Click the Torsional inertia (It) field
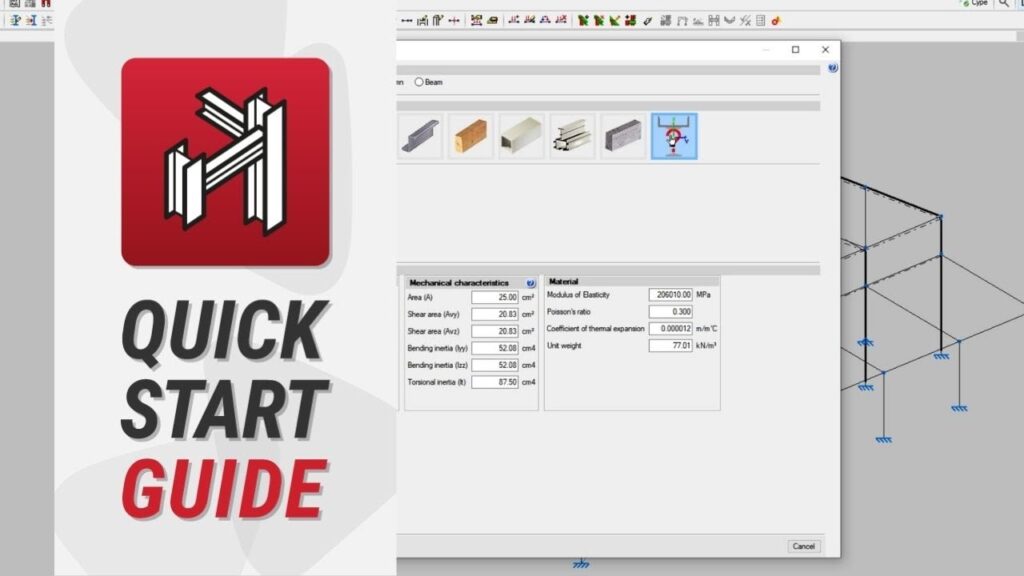Screen dimensions: 1024x576 coord(495,382)
